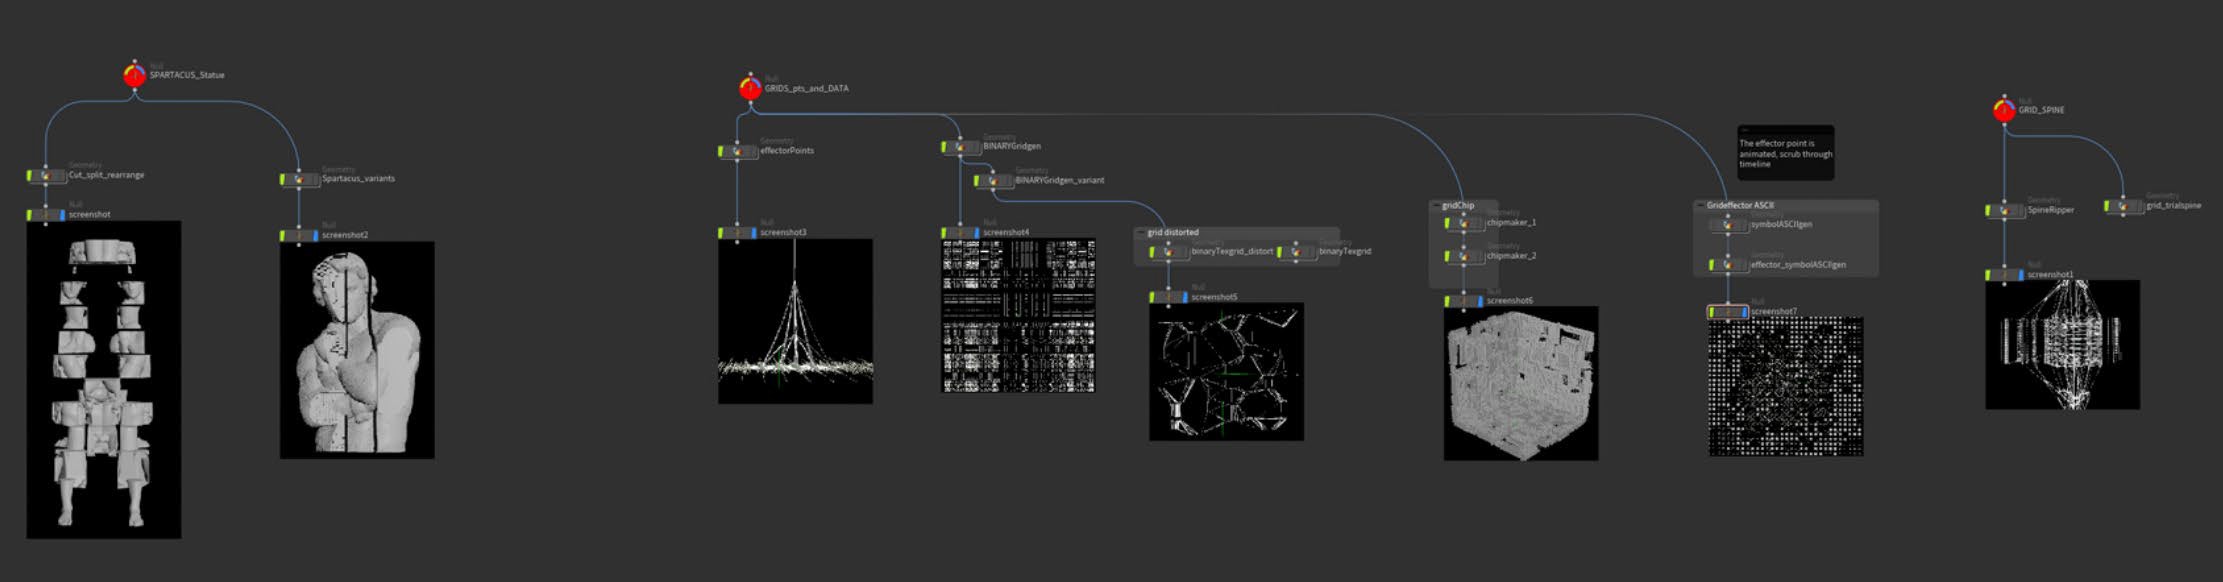Toggle green flag on chipmaker_1 node
The width and height of the screenshot is (2223, 582).
(1448, 224)
